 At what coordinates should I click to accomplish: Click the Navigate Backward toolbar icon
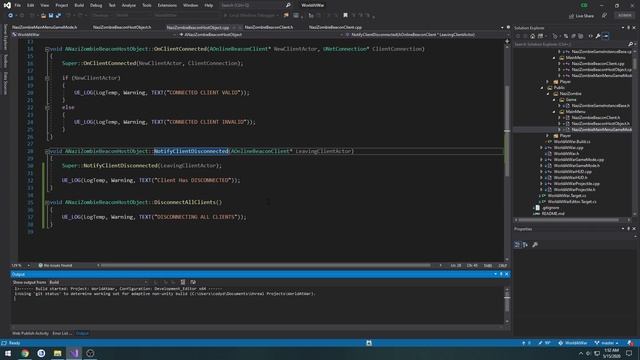(x=11, y=16)
